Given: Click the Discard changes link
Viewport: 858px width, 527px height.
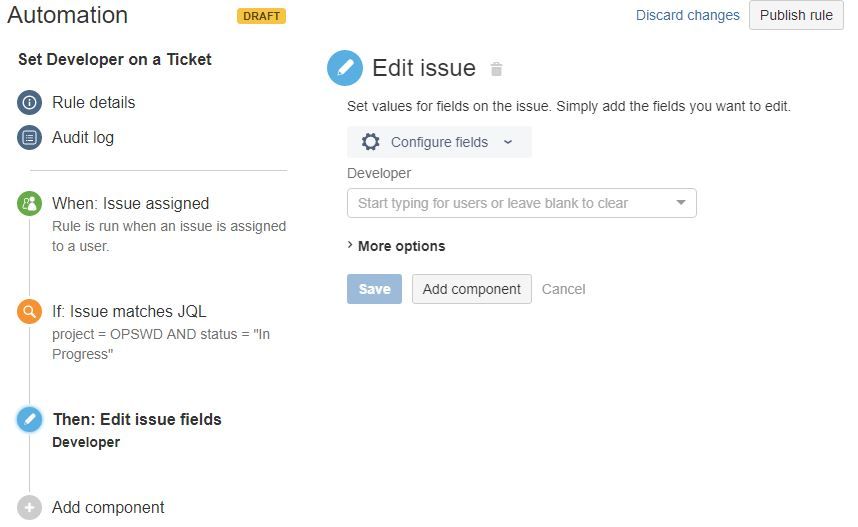Looking at the screenshot, I should (x=687, y=15).
